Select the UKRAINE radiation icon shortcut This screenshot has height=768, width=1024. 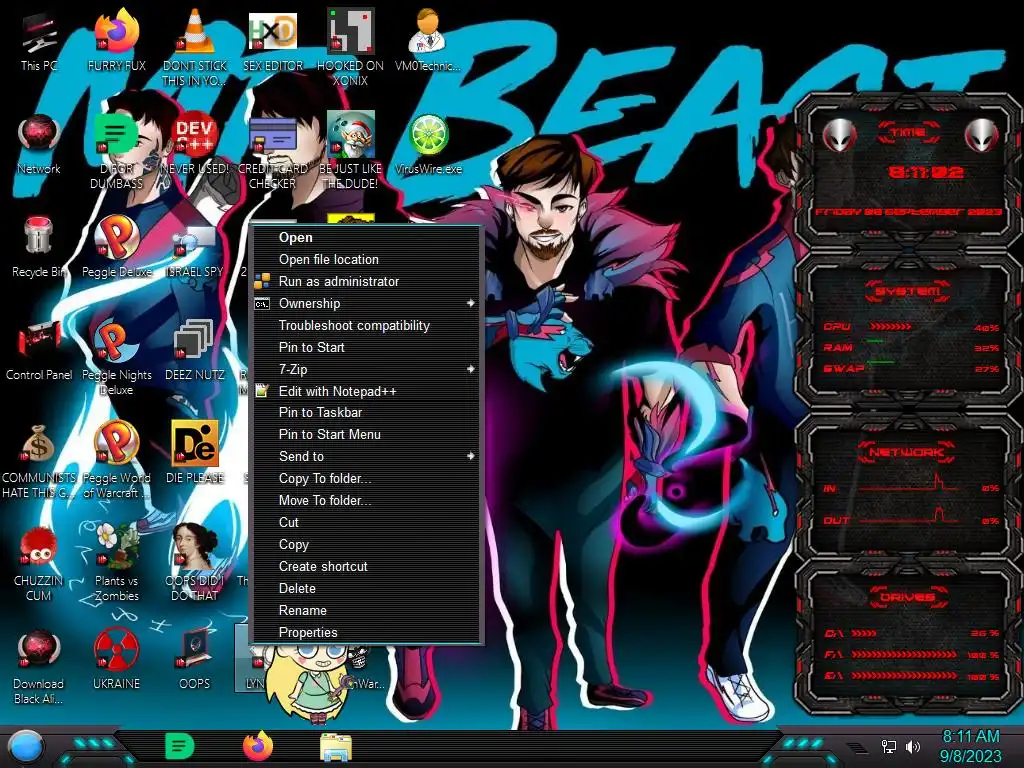click(116, 660)
